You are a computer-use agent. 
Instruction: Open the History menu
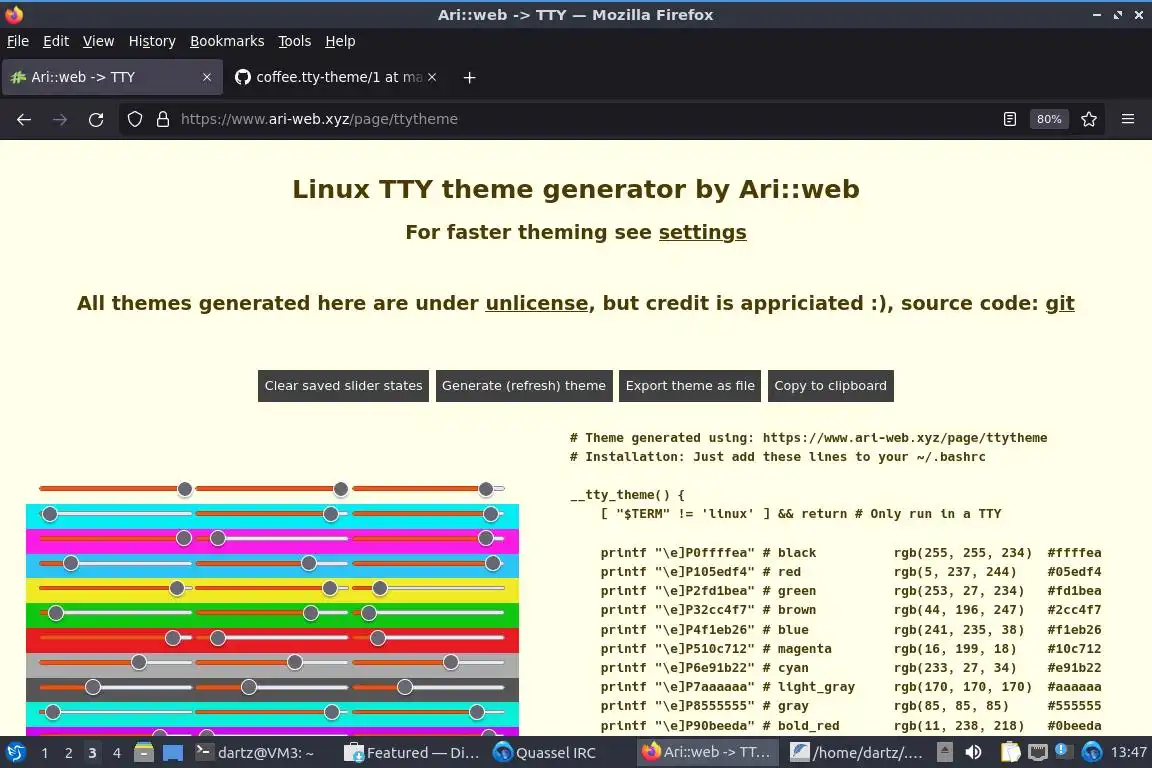coord(152,41)
